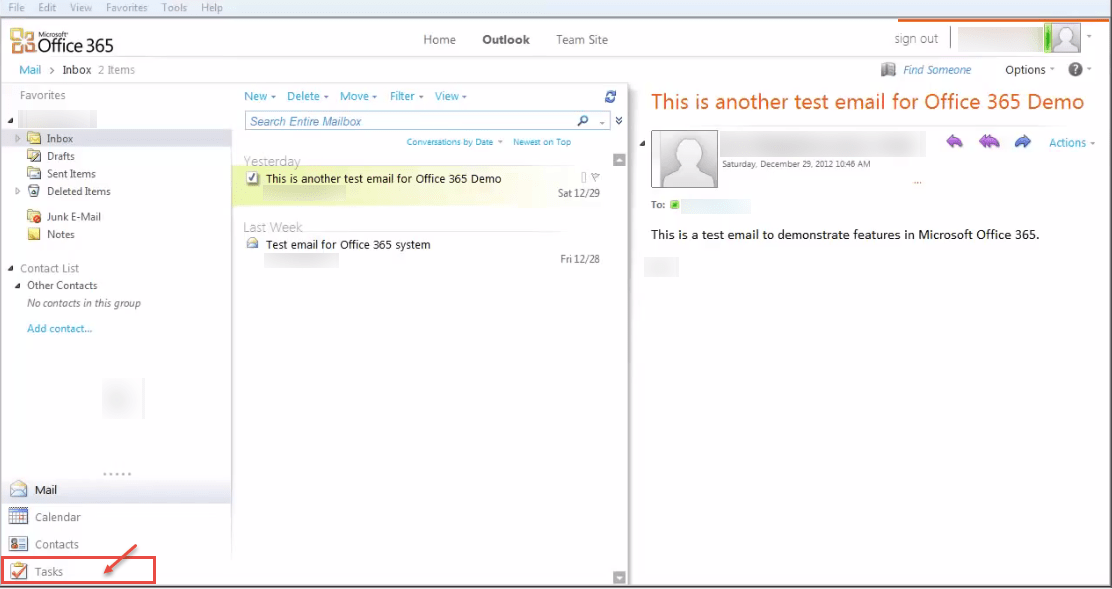Click the Contacts icon in navigation
The height and width of the screenshot is (589, 1112).
coord(18,544)
